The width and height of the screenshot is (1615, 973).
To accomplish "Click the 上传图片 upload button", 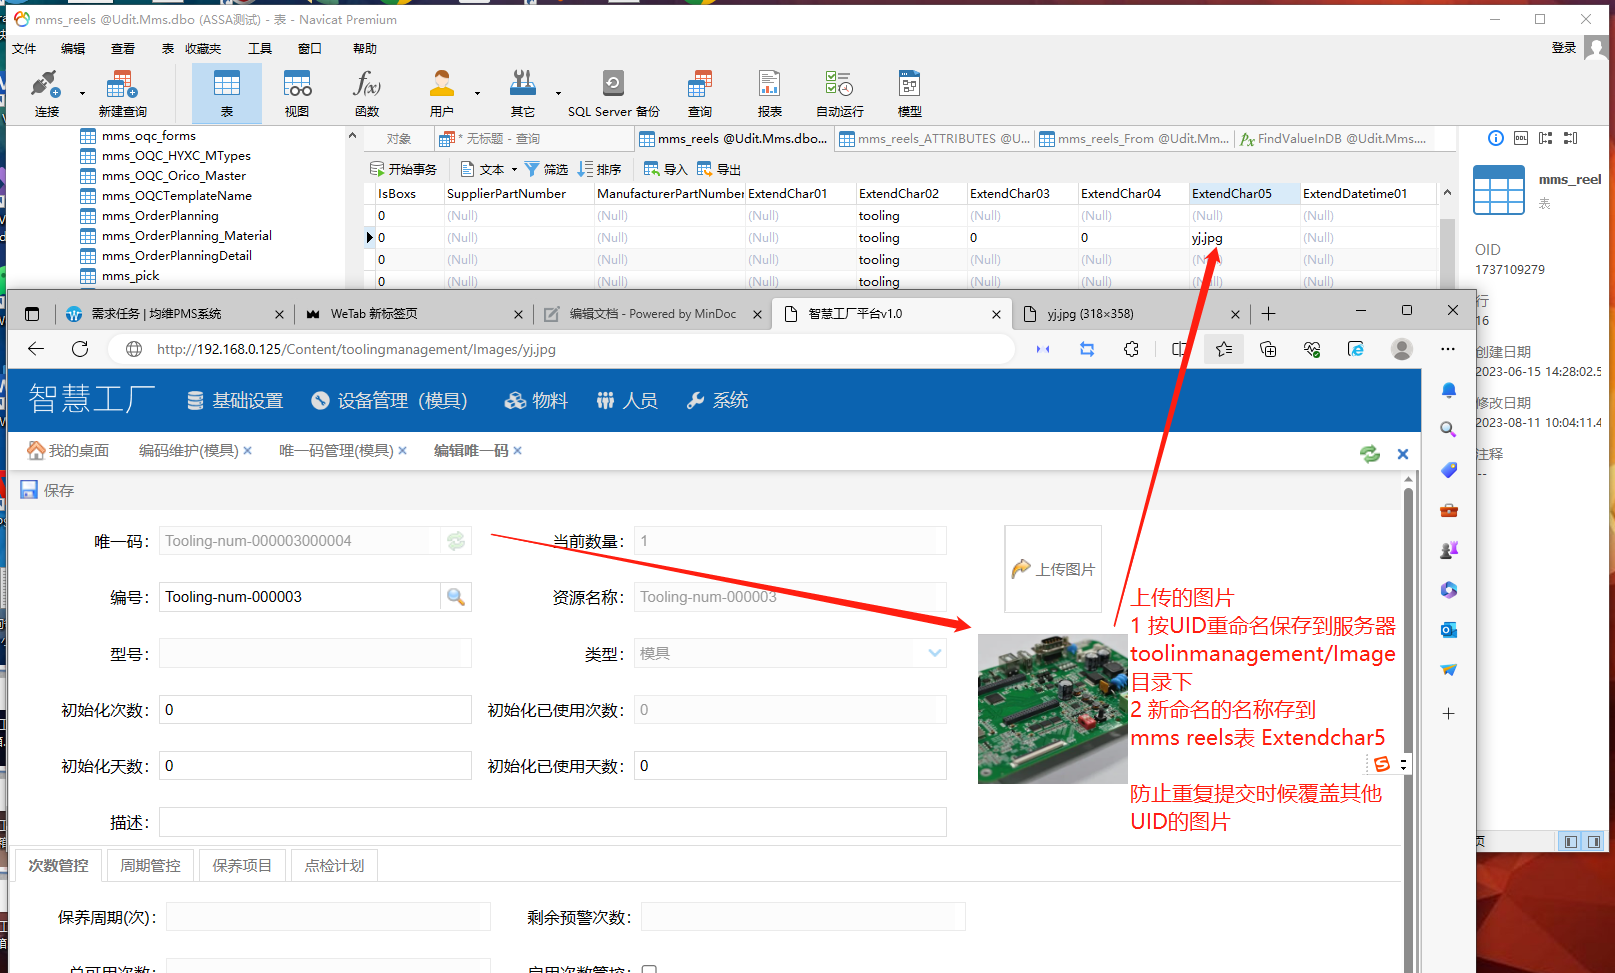I will (1053, 569).
